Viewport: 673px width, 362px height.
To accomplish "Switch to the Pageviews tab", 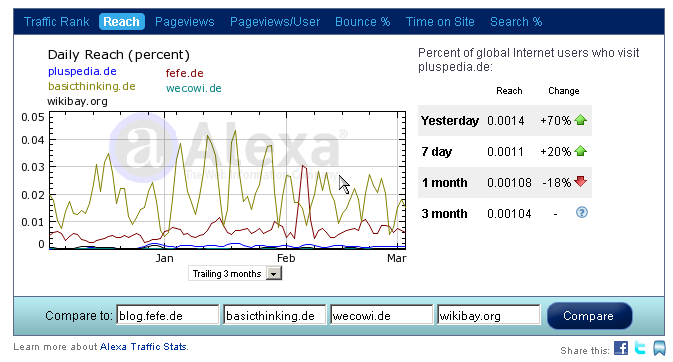I will [185, 22].
